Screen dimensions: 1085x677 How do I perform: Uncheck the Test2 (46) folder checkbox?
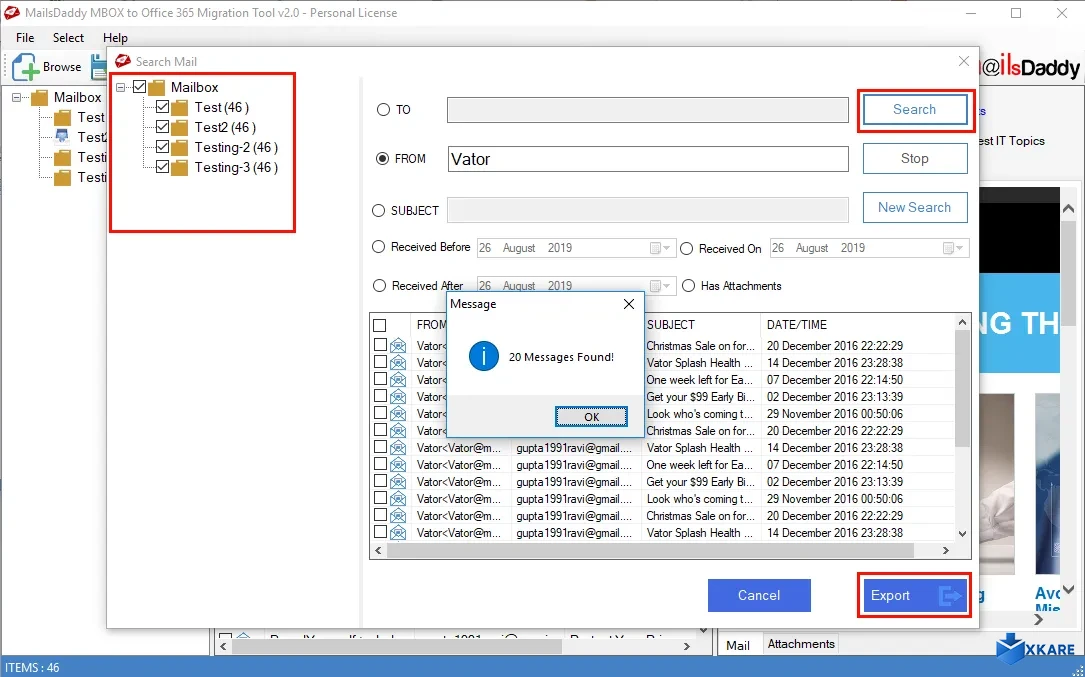[163, 127]
